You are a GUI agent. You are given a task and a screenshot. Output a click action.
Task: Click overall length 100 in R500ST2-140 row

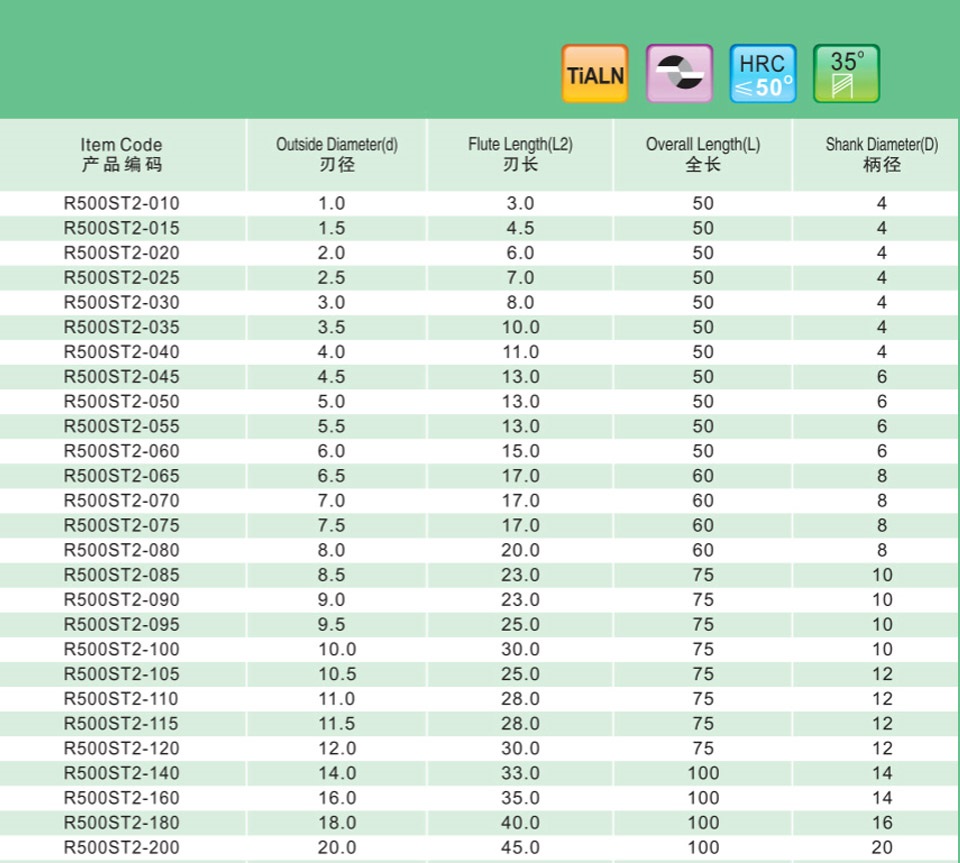(703, 774)
